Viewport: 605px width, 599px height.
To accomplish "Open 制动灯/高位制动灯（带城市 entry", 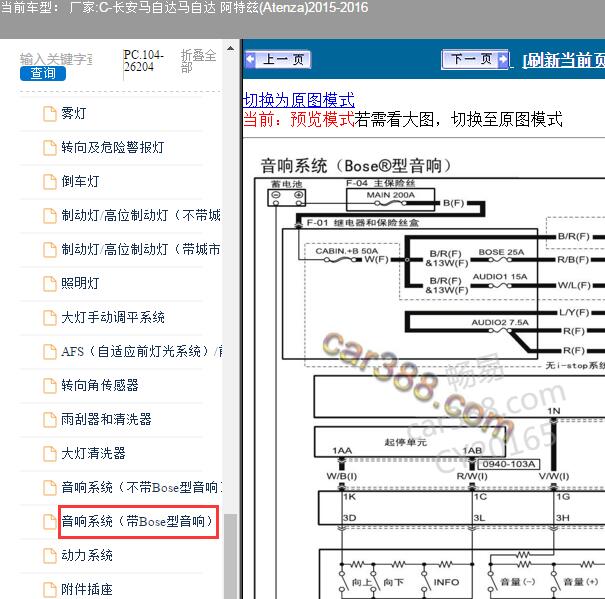I will (x=141, y=249).
